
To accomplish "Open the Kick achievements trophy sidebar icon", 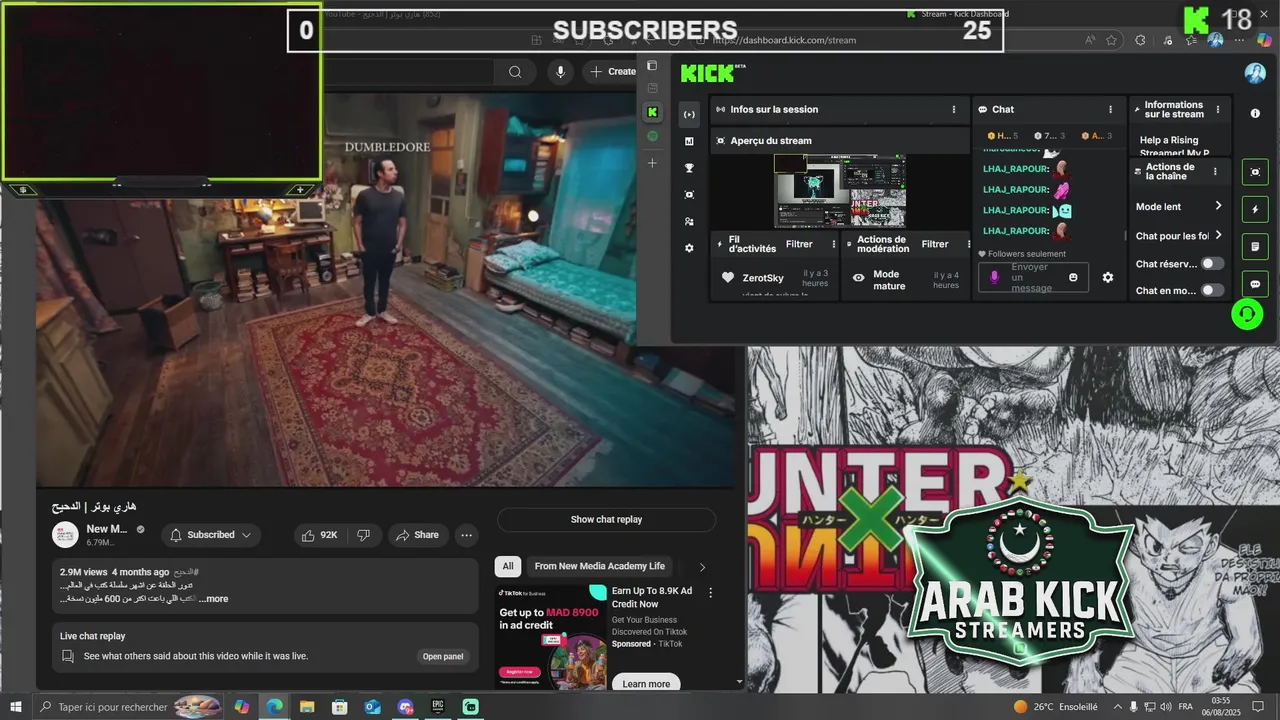I will pyautogui.click(x=689, y=168).
